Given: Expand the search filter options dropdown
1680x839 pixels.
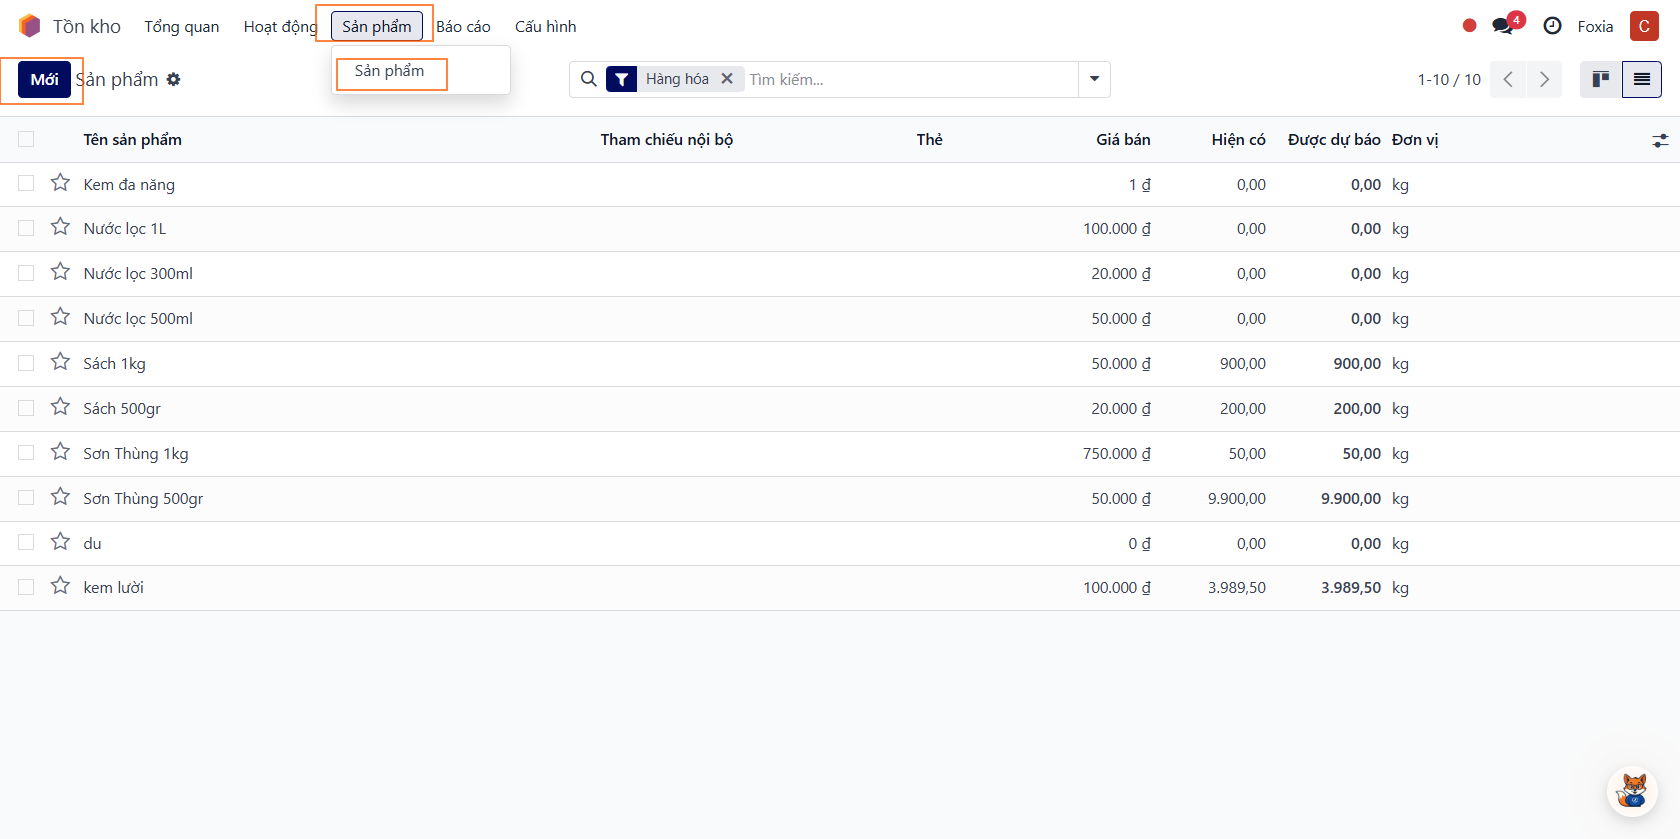Looking at the screenshot, I should coord(1094,79).
